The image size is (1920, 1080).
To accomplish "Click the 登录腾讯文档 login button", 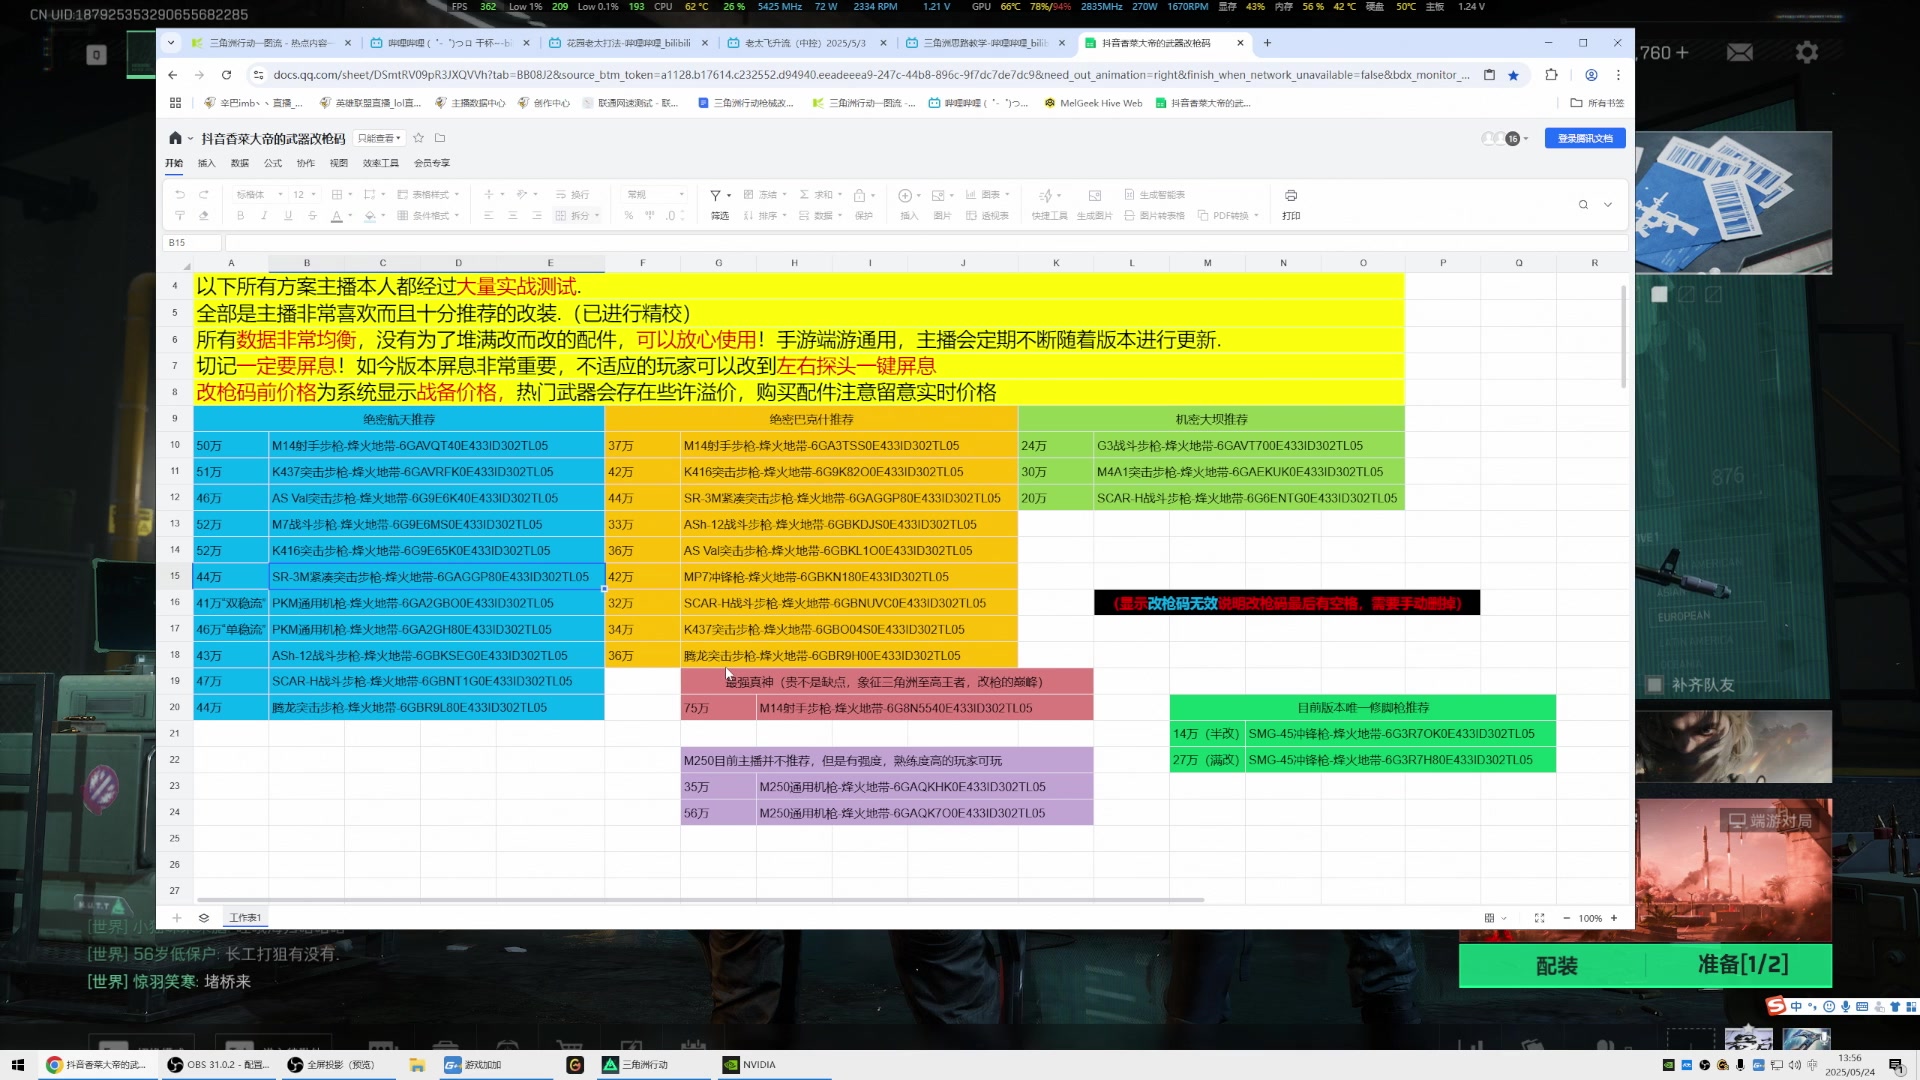I will click(1585, 138).
